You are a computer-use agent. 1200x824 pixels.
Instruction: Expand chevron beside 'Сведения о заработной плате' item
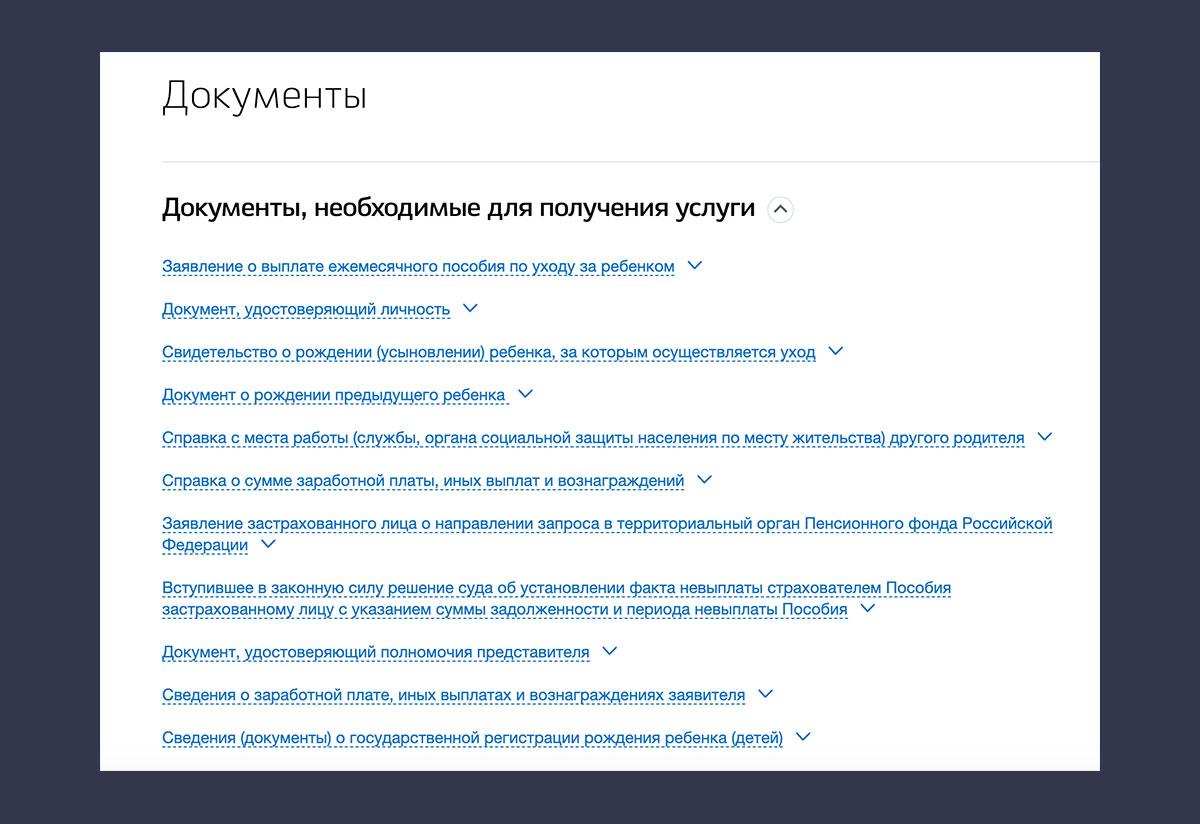point(765,694)
